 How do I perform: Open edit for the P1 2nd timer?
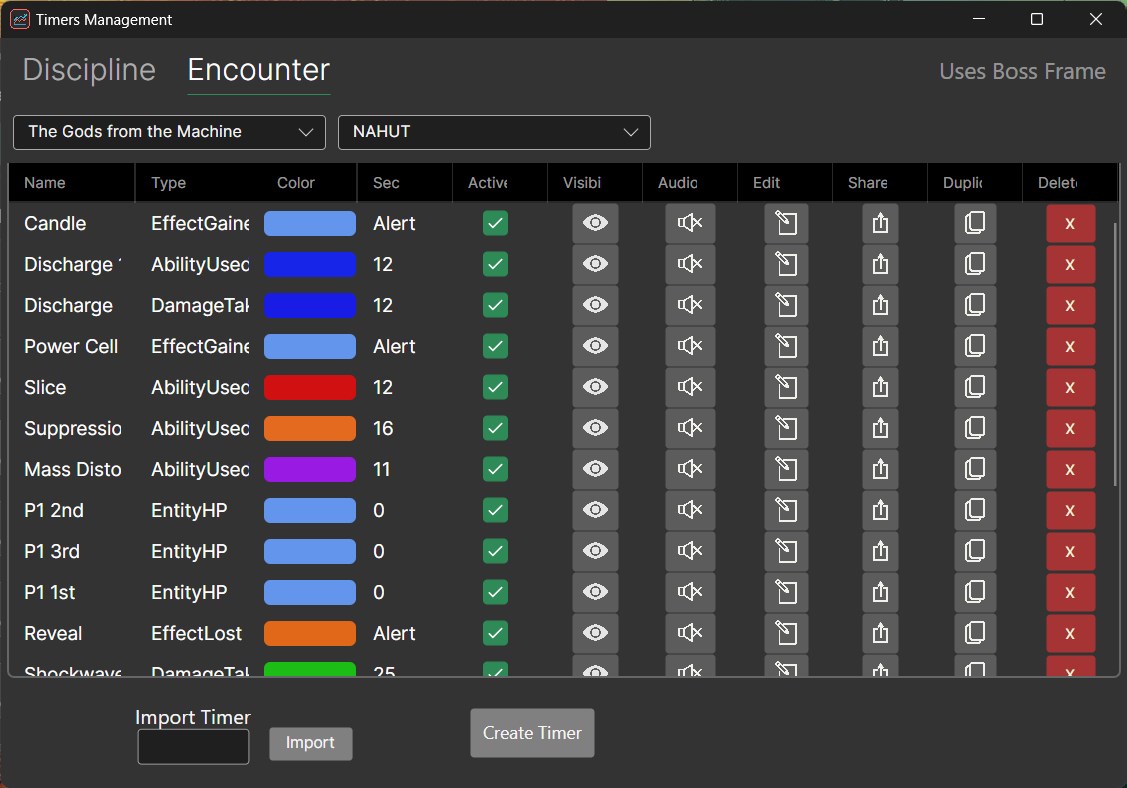tap(786, 510)
